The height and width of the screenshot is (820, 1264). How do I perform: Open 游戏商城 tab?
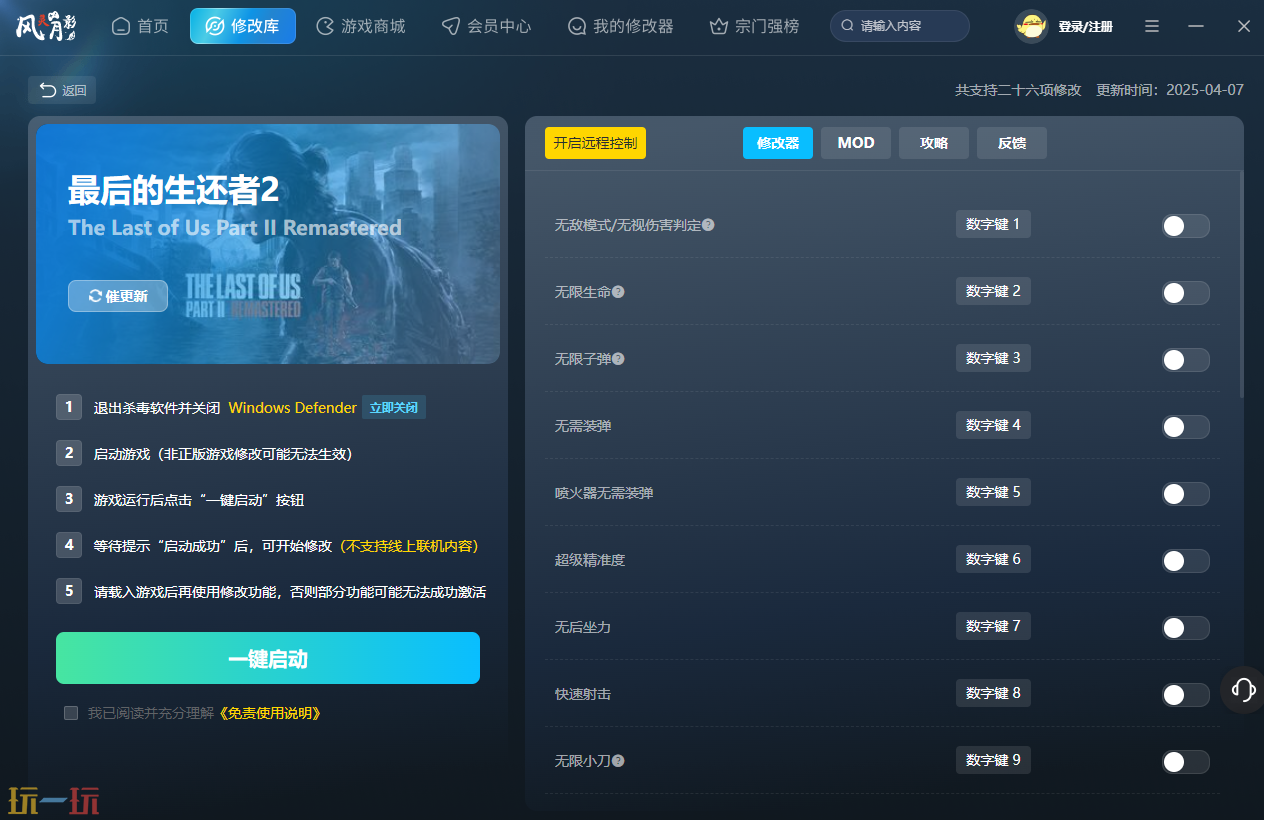pyautogui.click(x=361, y=26)
